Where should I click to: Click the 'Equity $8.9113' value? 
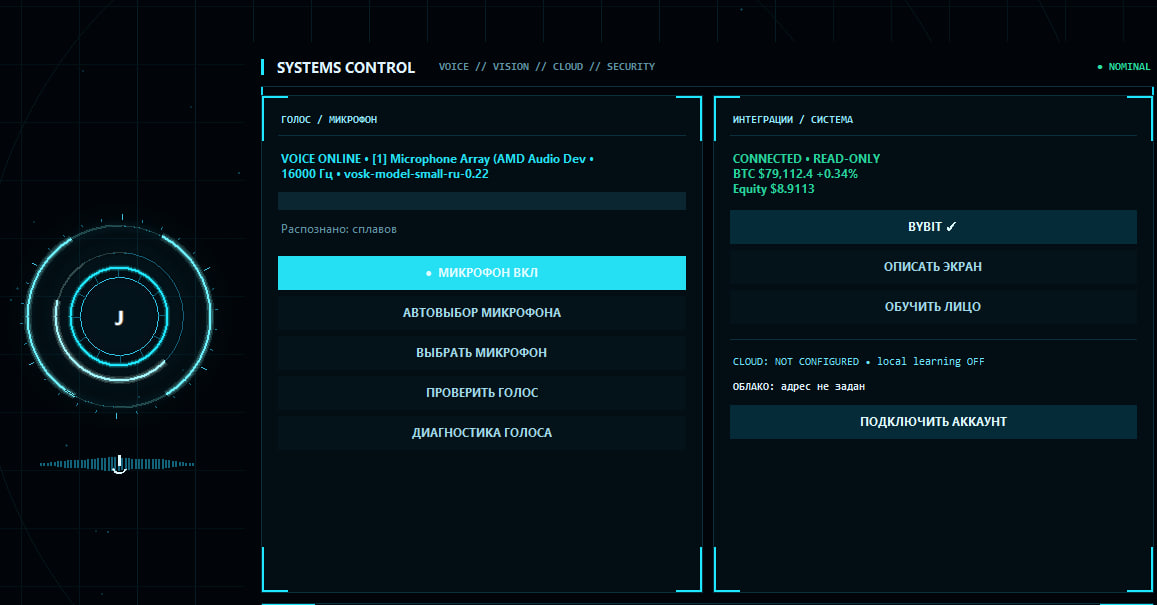773,189
